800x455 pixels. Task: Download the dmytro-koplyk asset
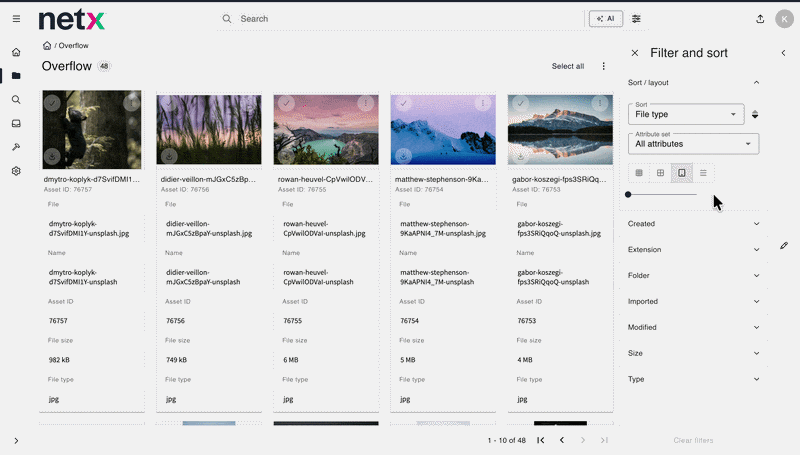tap(52, 156)
